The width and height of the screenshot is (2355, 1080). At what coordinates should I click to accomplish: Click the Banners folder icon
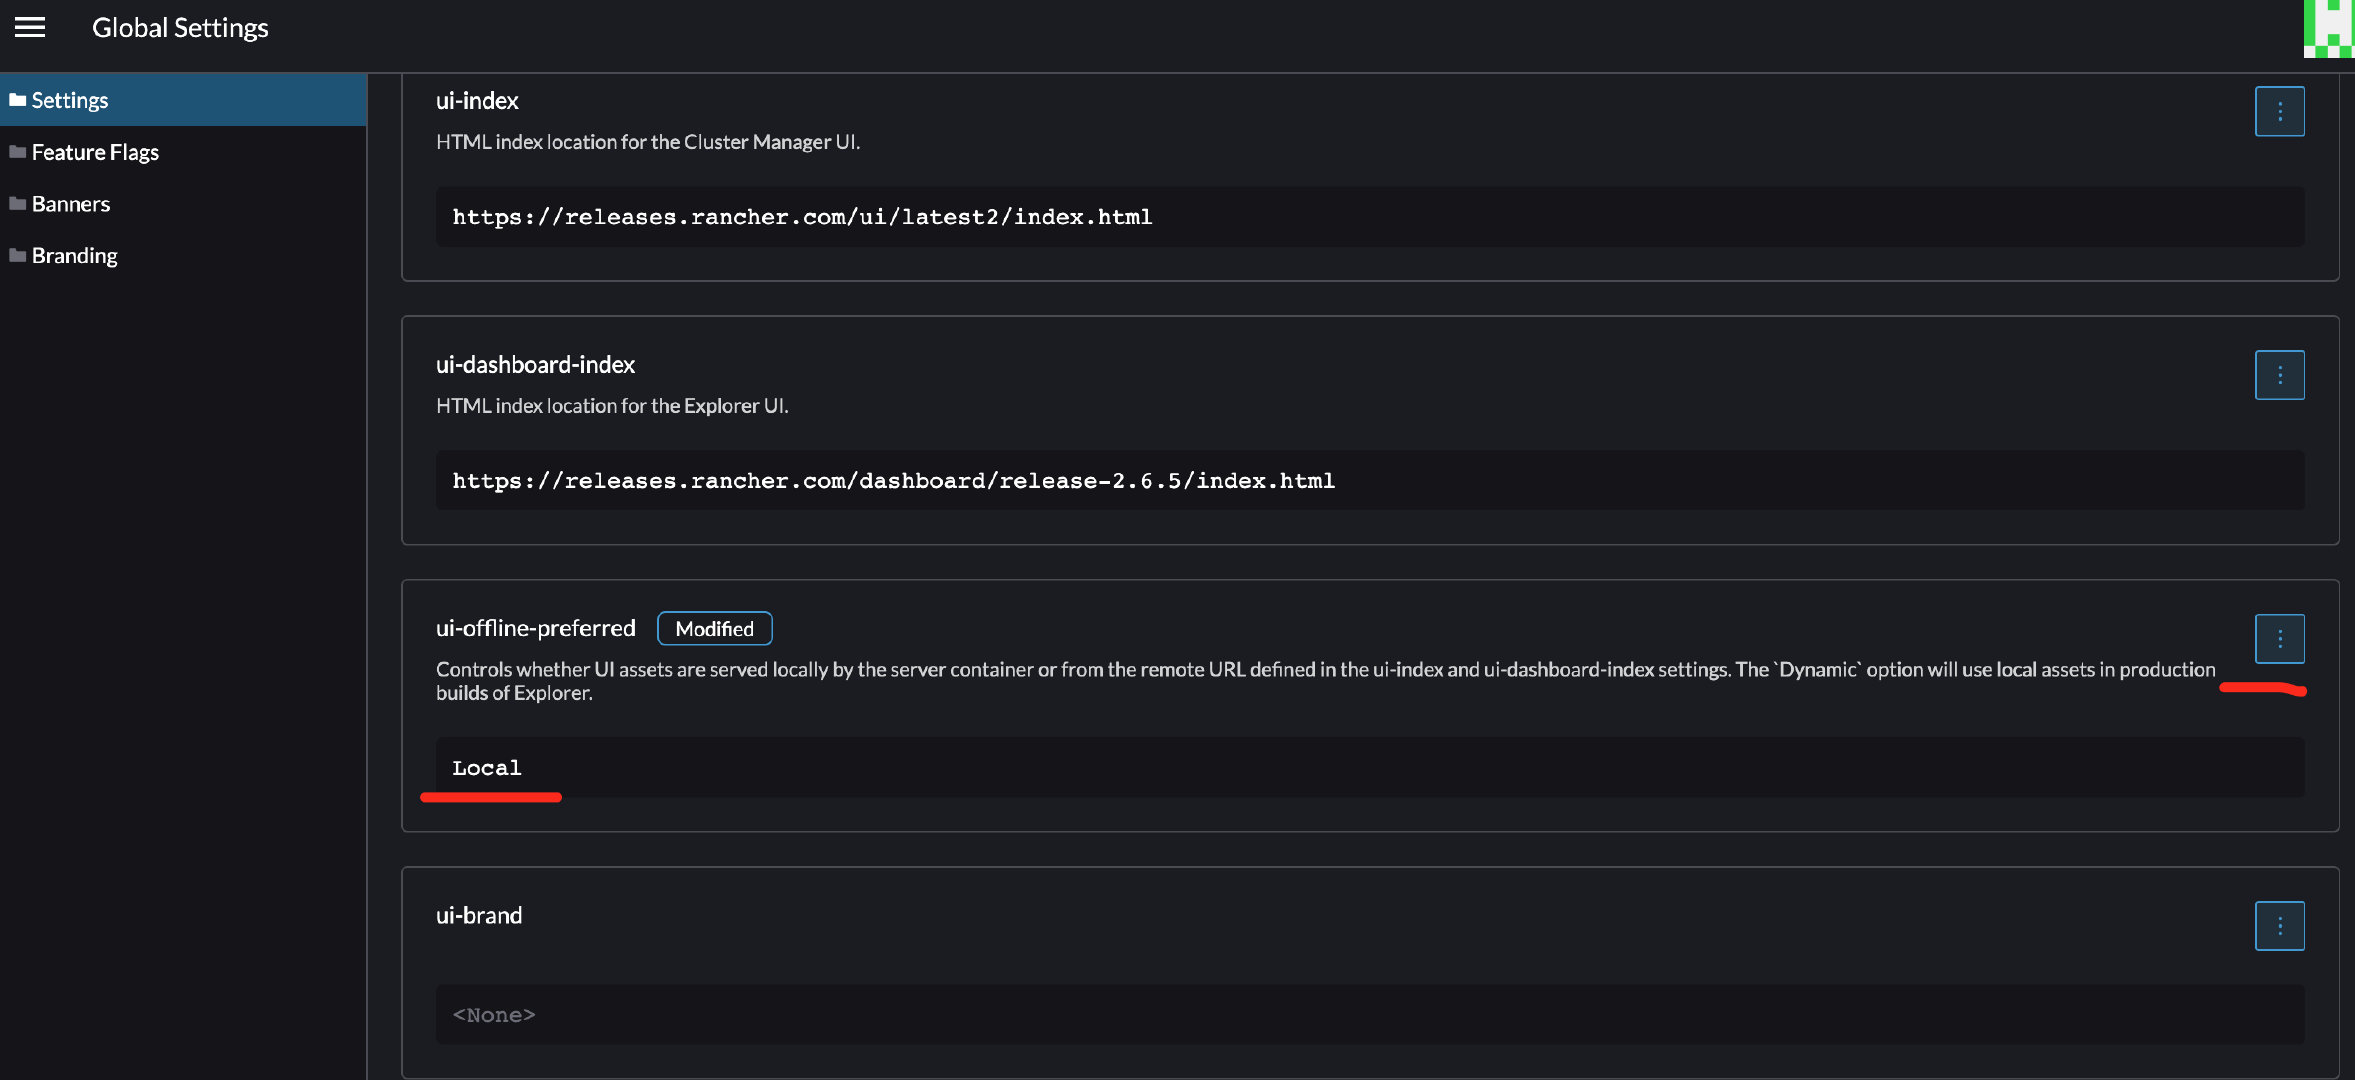tap(17, 204)
